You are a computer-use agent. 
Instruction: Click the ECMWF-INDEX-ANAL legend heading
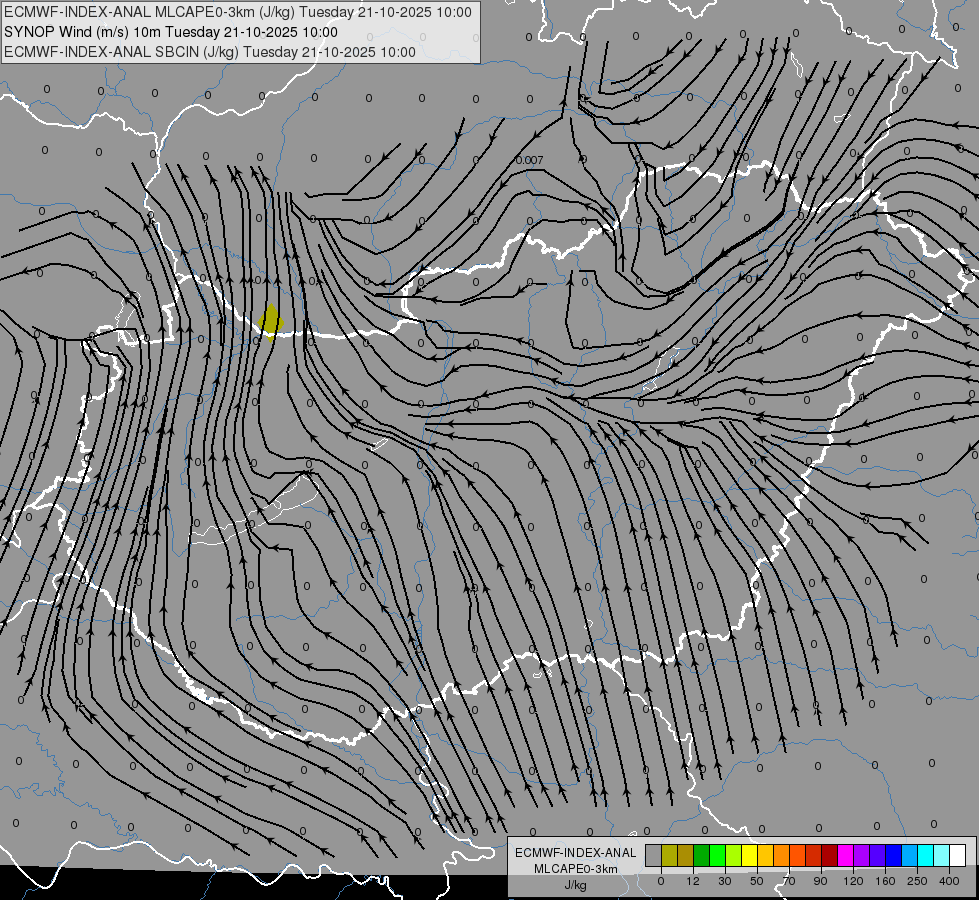pyautogui.click(x=576, y=853)
